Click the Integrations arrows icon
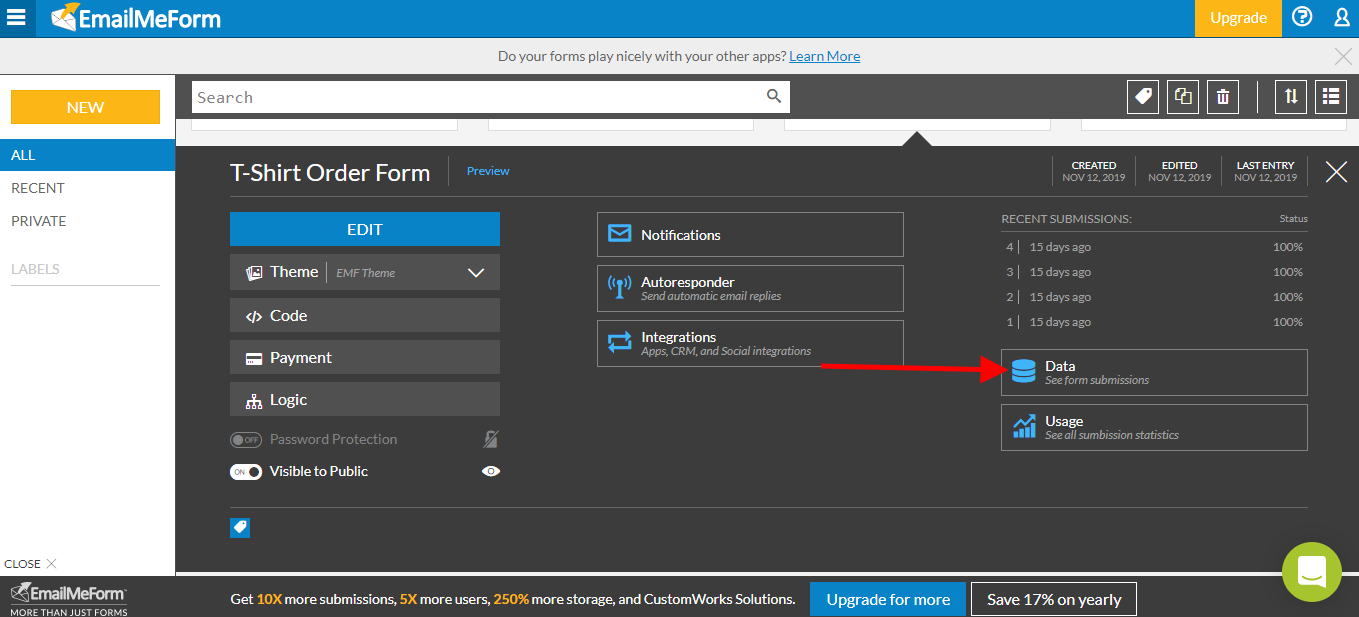The width and height of the screenshot is (1359, 617). tap(620, 343)
